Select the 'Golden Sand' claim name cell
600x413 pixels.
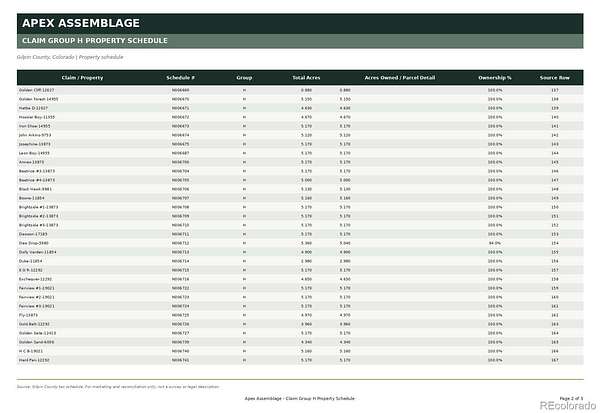(x=36, y=342)
